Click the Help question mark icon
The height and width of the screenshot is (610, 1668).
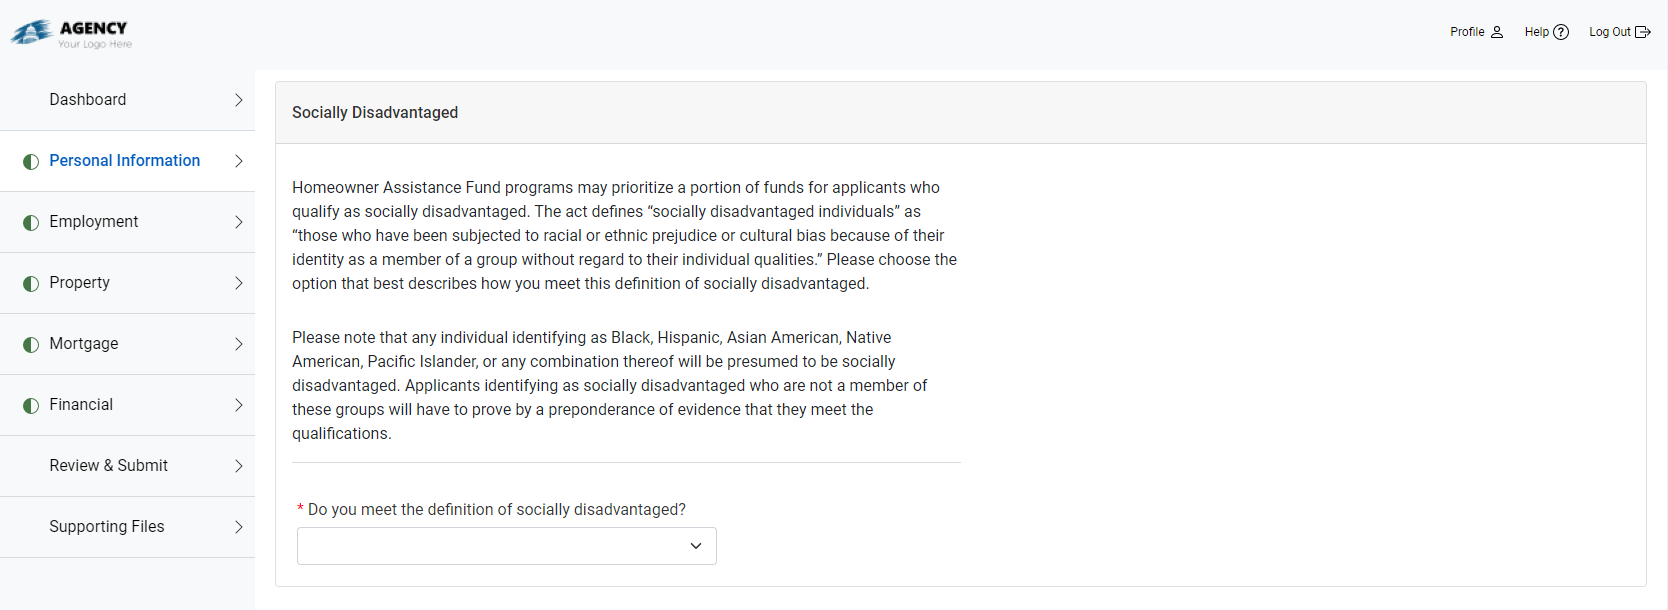tap(1562, 31)
